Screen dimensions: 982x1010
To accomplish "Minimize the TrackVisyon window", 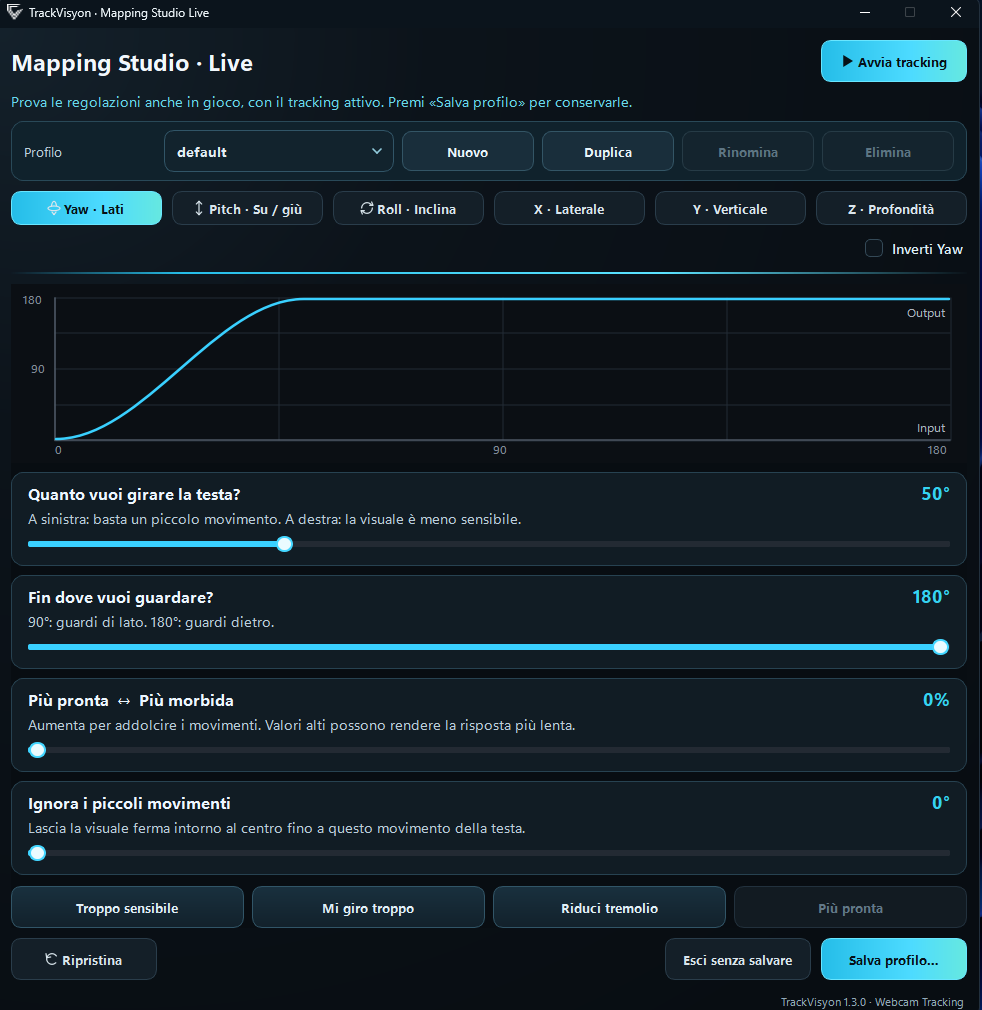I will pyautogui.click(x=865, y=12).
